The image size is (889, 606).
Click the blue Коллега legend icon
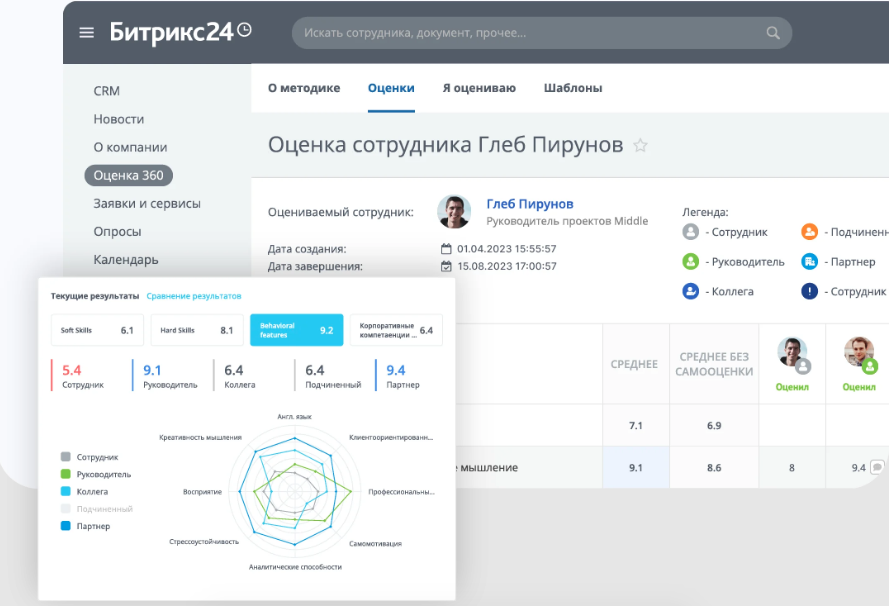pos(691,291)
